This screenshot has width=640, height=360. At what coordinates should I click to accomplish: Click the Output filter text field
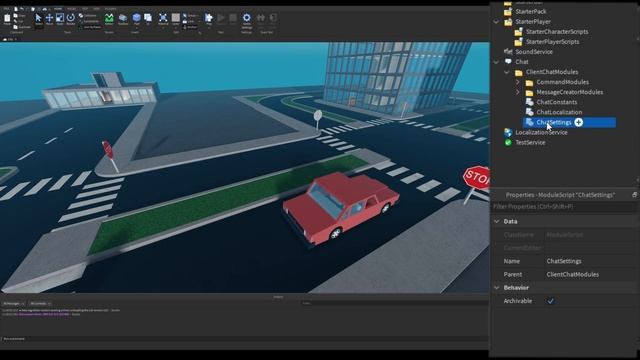coord(394,304)
